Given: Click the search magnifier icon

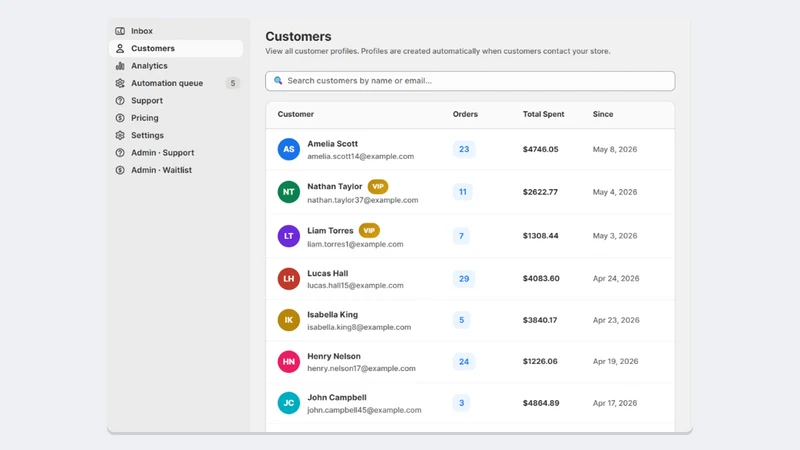Looking at the screenshot, I should 278,81.
